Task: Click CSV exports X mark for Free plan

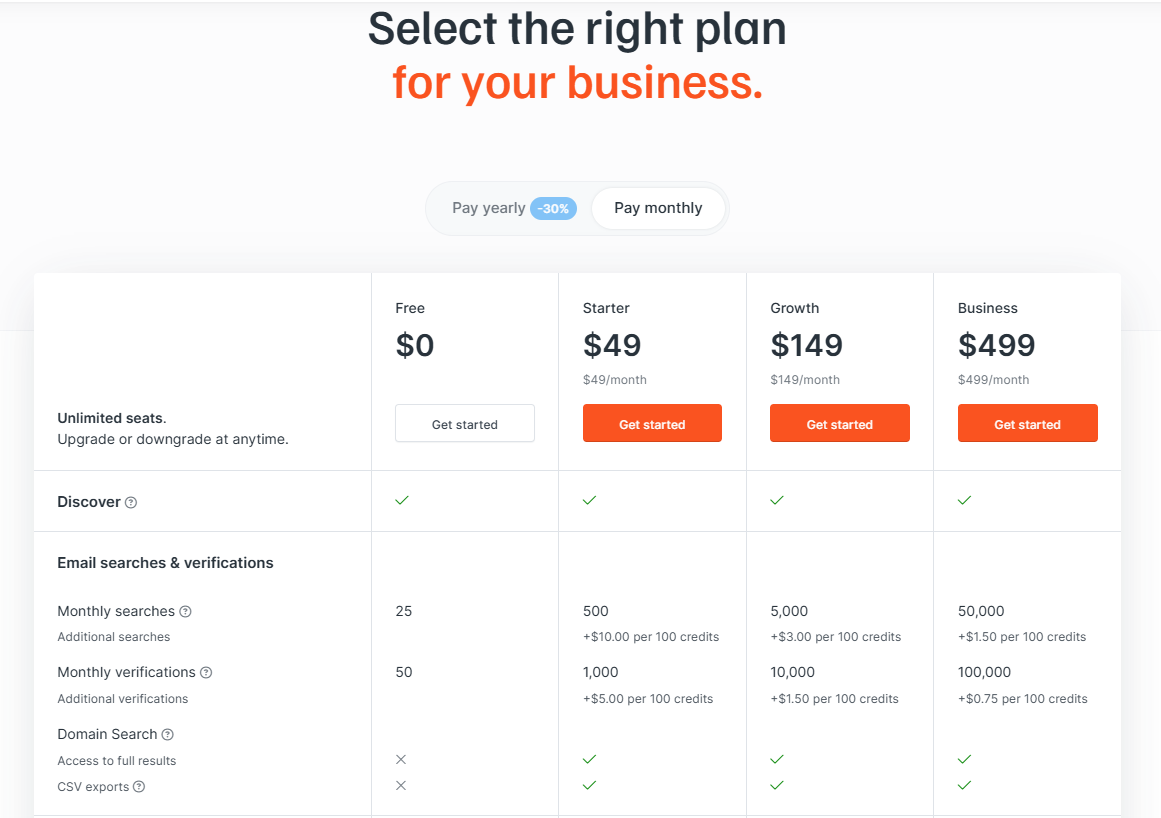Action: pyautogui.click(x=401, y=786)
